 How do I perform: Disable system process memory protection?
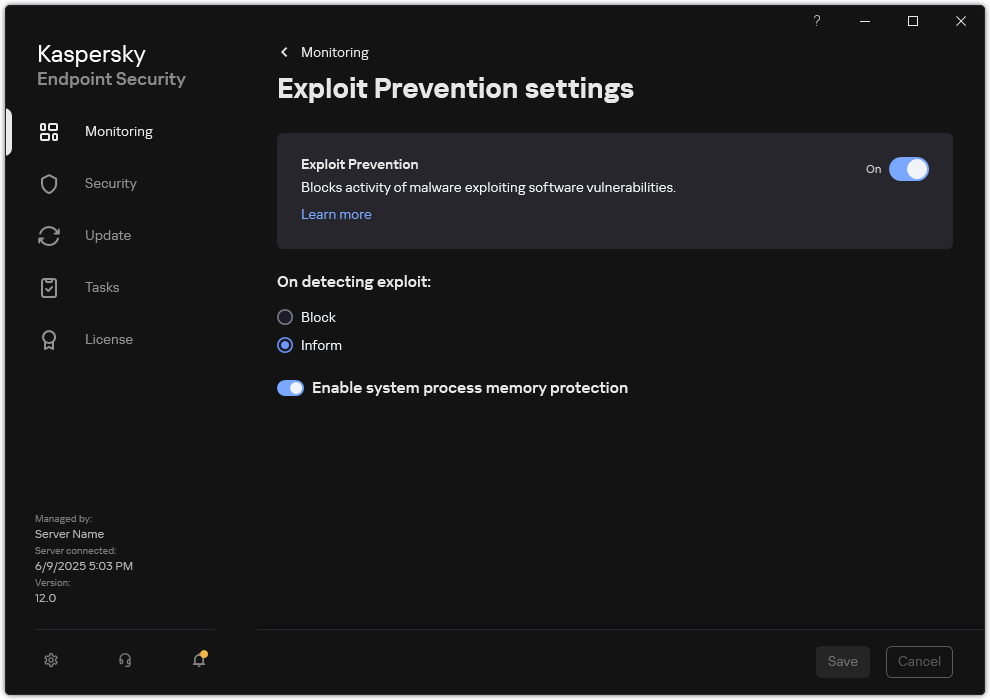coord(290,387)
